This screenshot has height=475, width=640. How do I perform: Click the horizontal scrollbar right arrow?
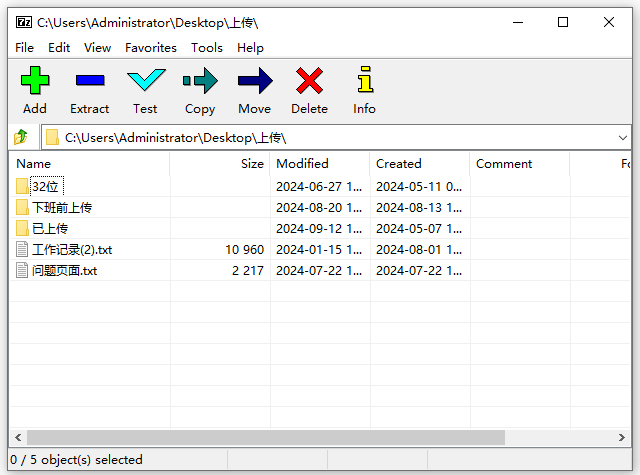point(622,437)
